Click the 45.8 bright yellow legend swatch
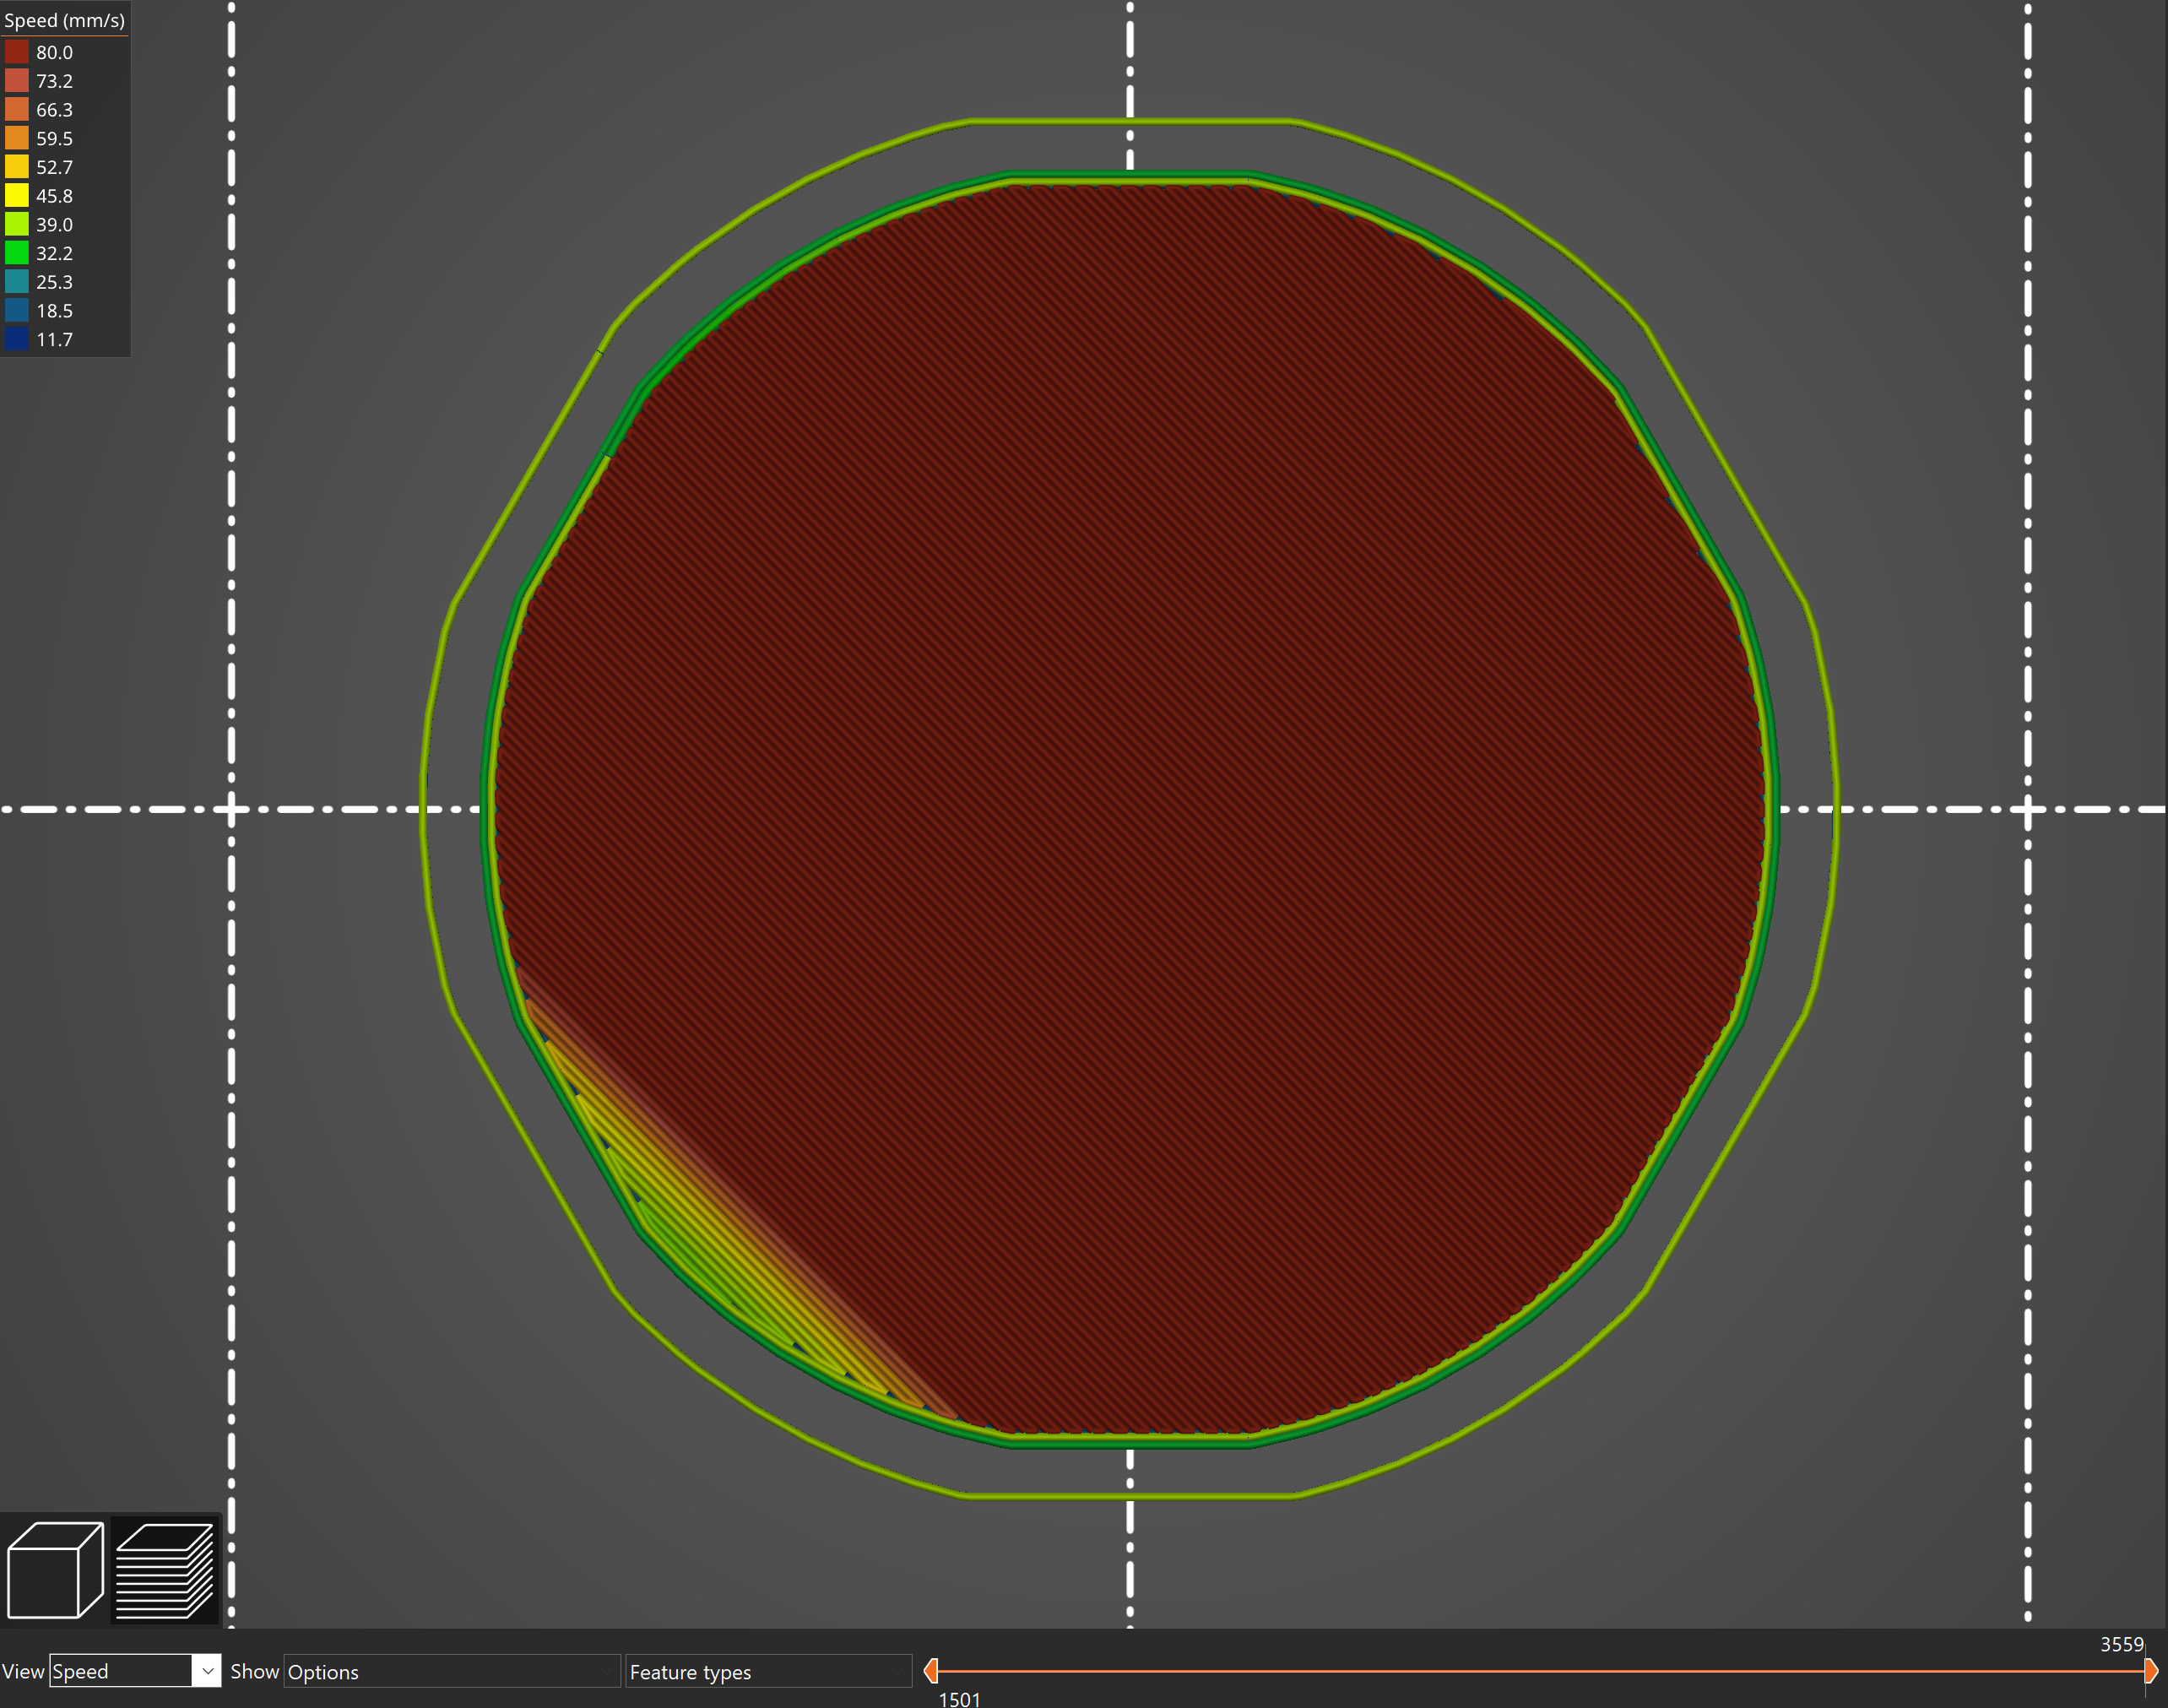The width and height of the screenshot is (2168, 1708). [x=17, y=196]
